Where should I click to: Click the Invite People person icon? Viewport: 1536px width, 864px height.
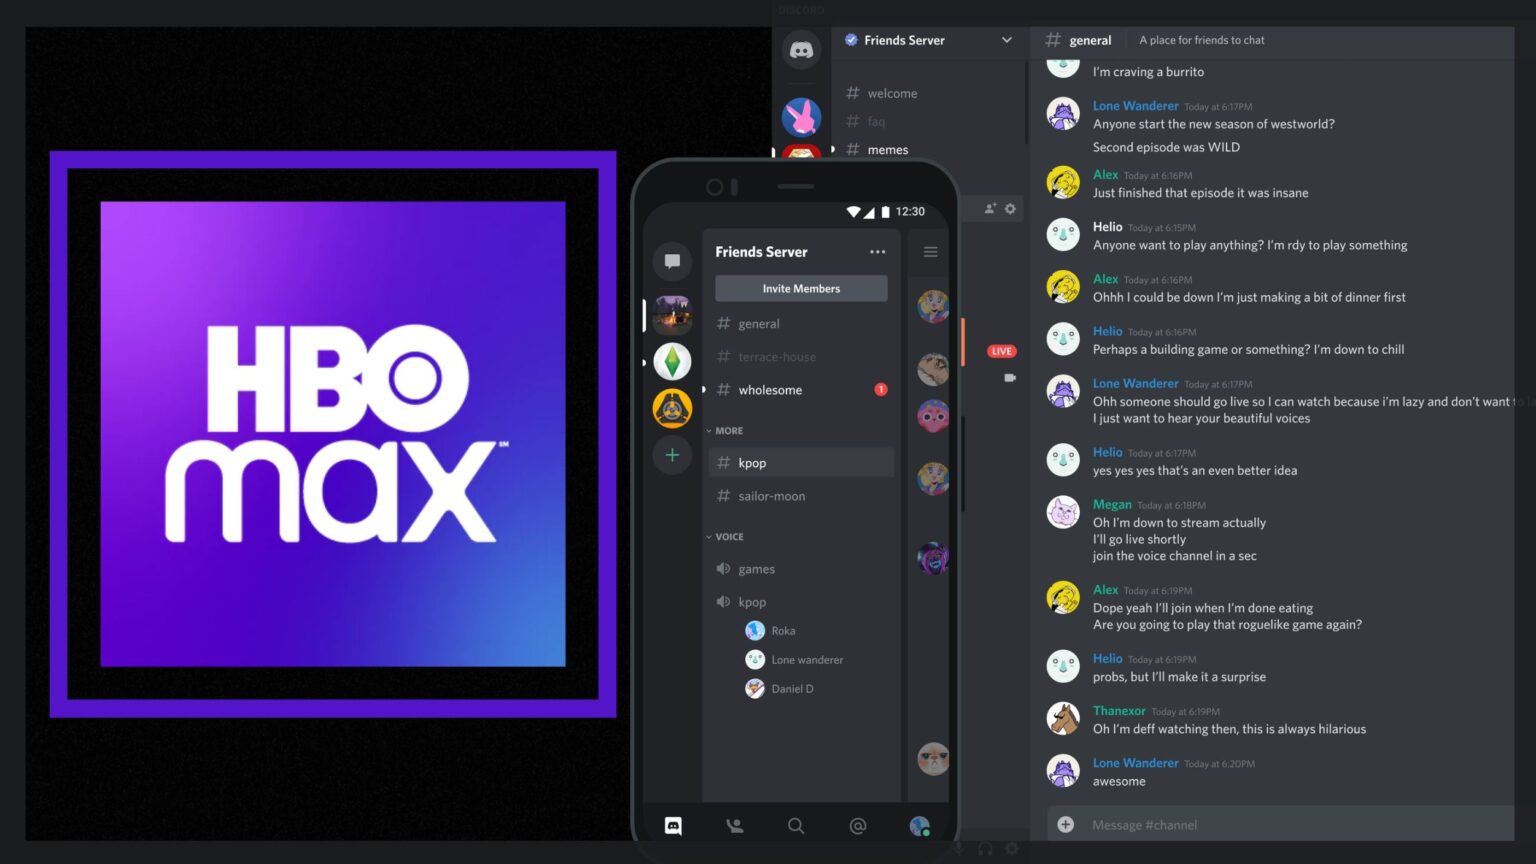pos(990,208)
